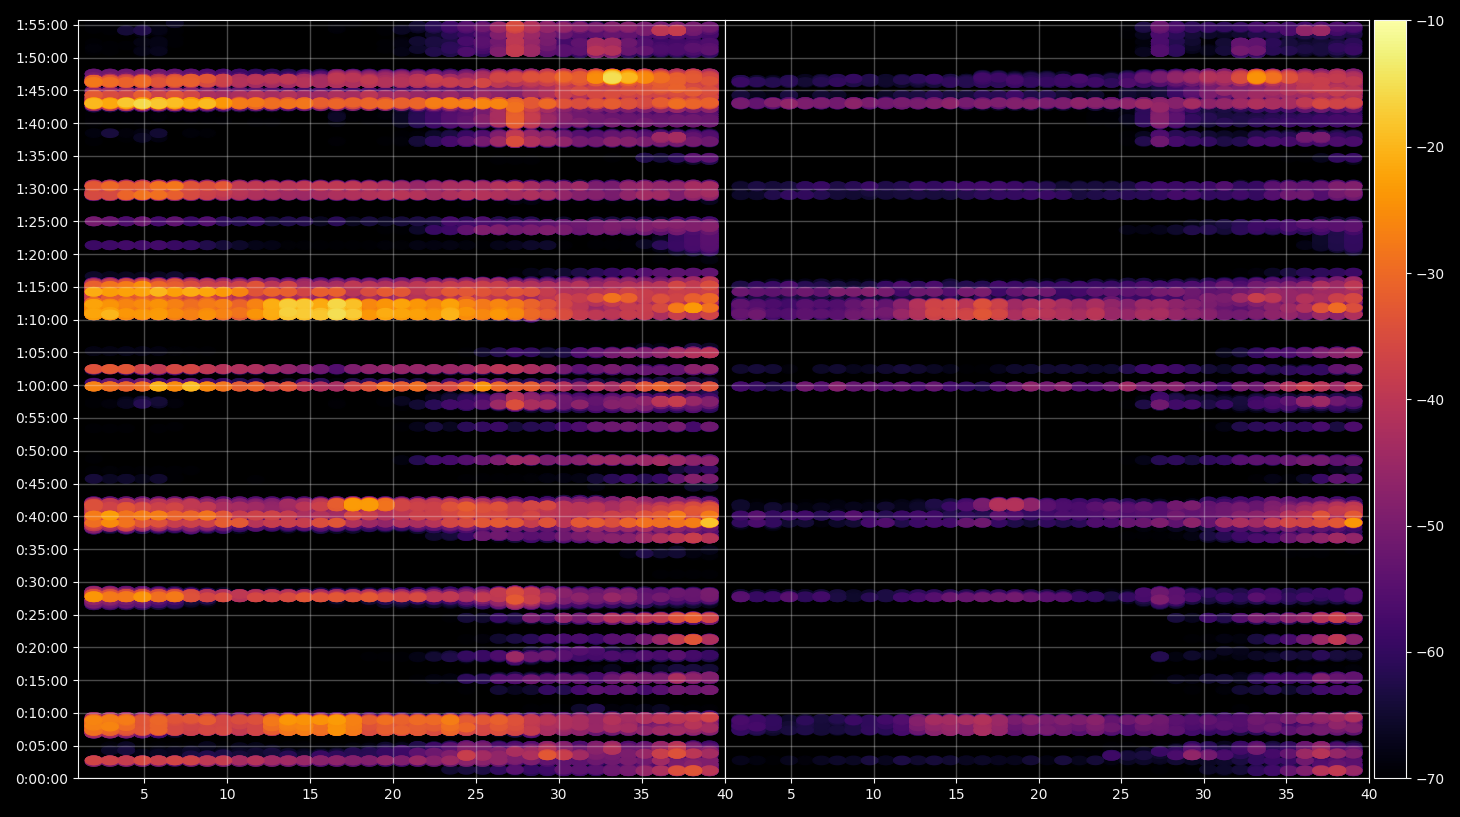Pick x-axis tick 20 under right panel
The image size is (1460, 817).
(1039, 795)
